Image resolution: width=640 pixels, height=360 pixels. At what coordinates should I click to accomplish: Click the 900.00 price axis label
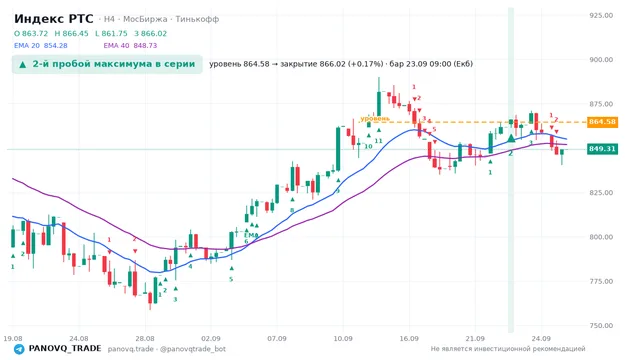click(601, 60)
